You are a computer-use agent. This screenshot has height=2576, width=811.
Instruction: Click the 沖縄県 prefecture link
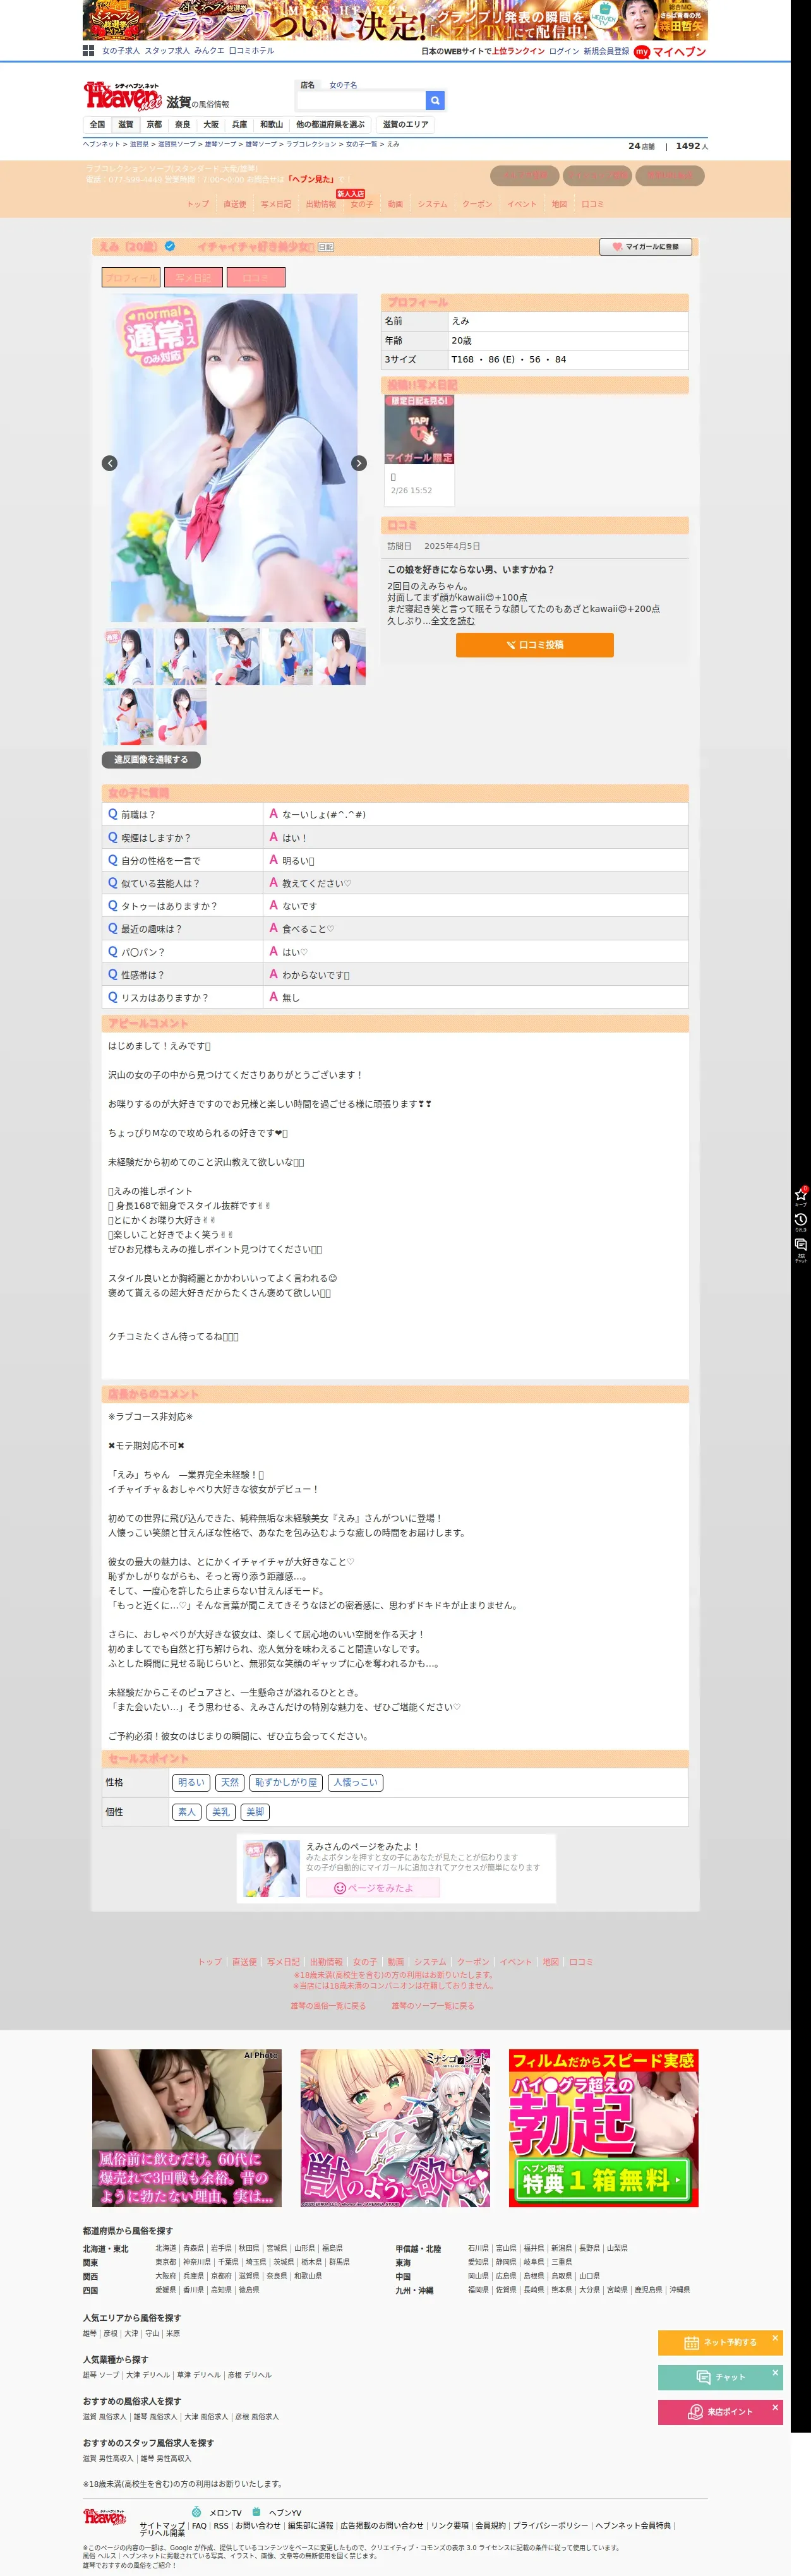tap(680, 2290)
